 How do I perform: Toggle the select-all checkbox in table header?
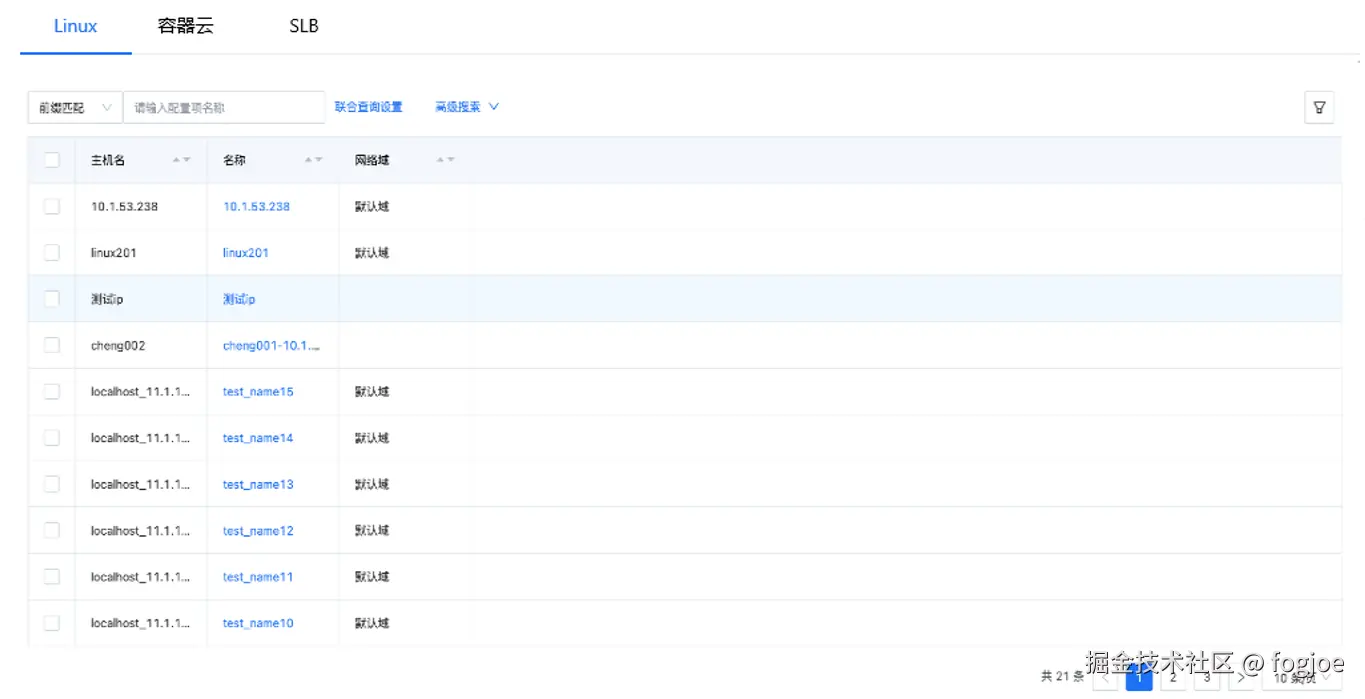click(x=52, y=160)
